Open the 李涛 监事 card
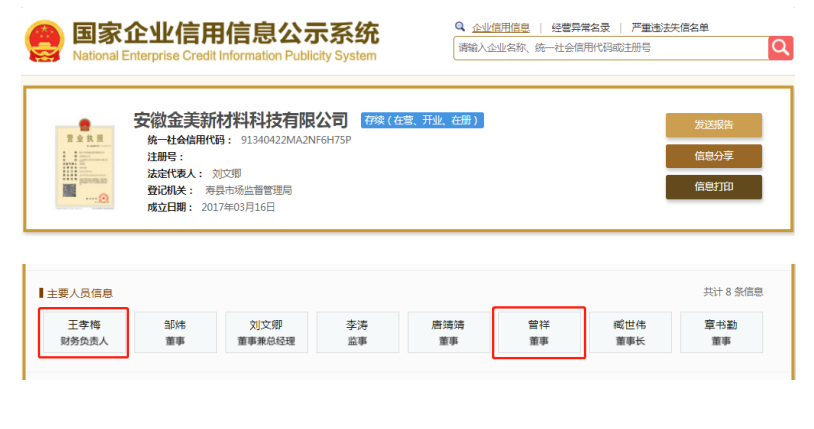 point(357,332)
